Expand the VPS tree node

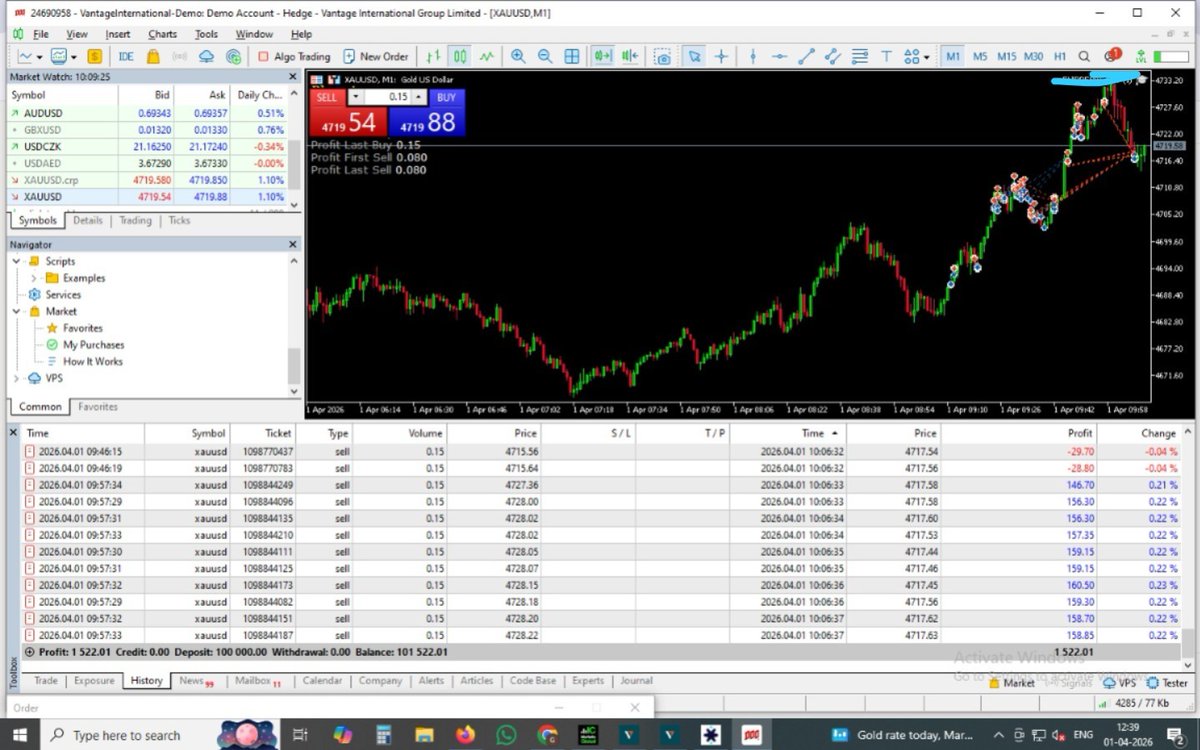pos(17,378)
